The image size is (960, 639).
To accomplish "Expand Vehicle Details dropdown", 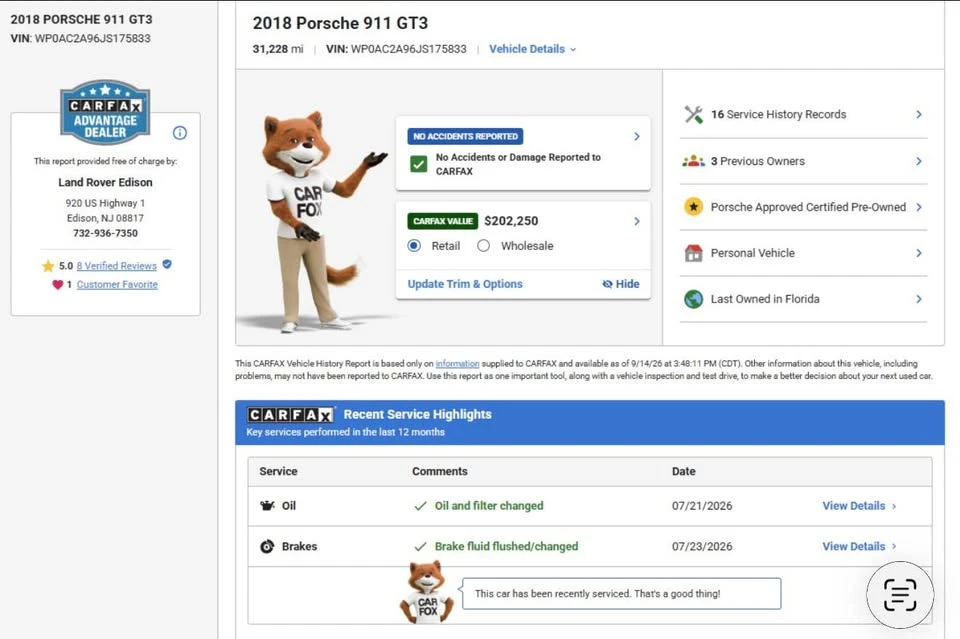I will tap(533, 49).
